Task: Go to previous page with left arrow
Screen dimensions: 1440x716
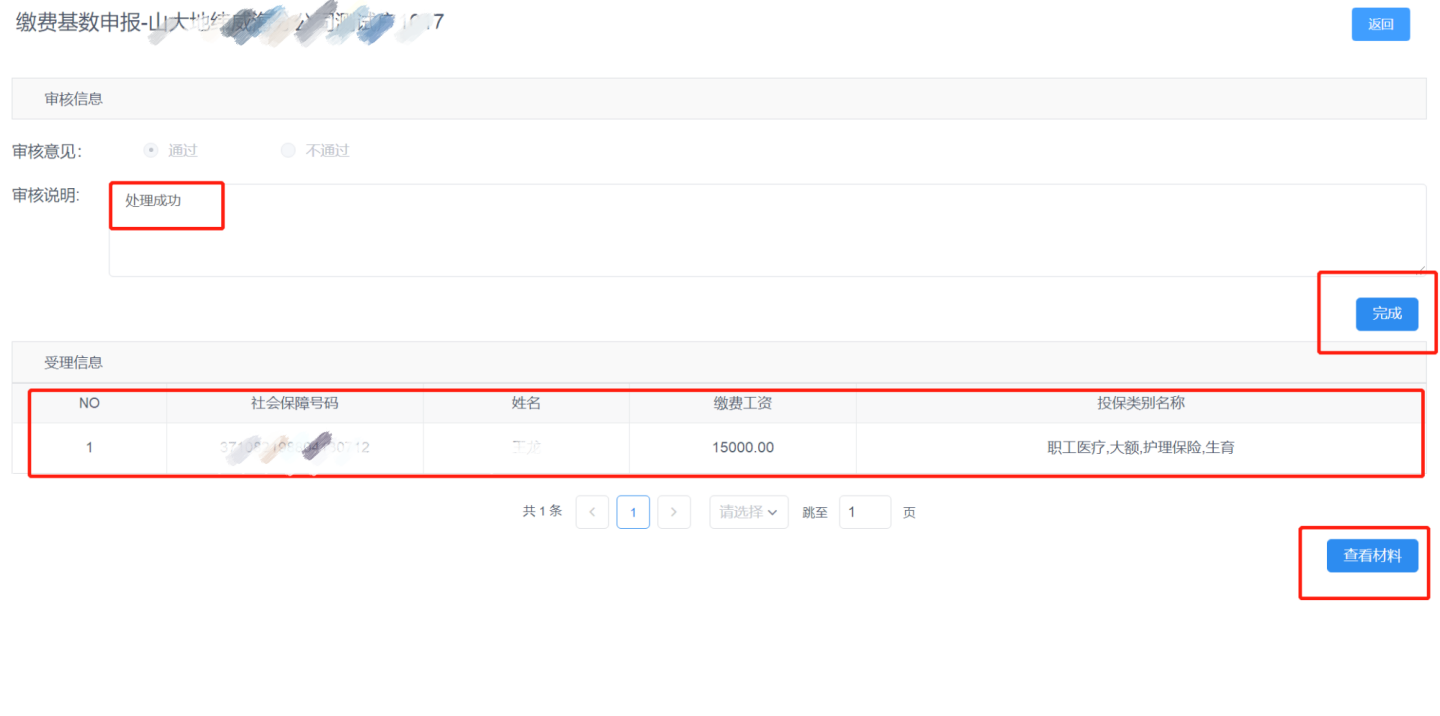Action: (x=592, y=512)
